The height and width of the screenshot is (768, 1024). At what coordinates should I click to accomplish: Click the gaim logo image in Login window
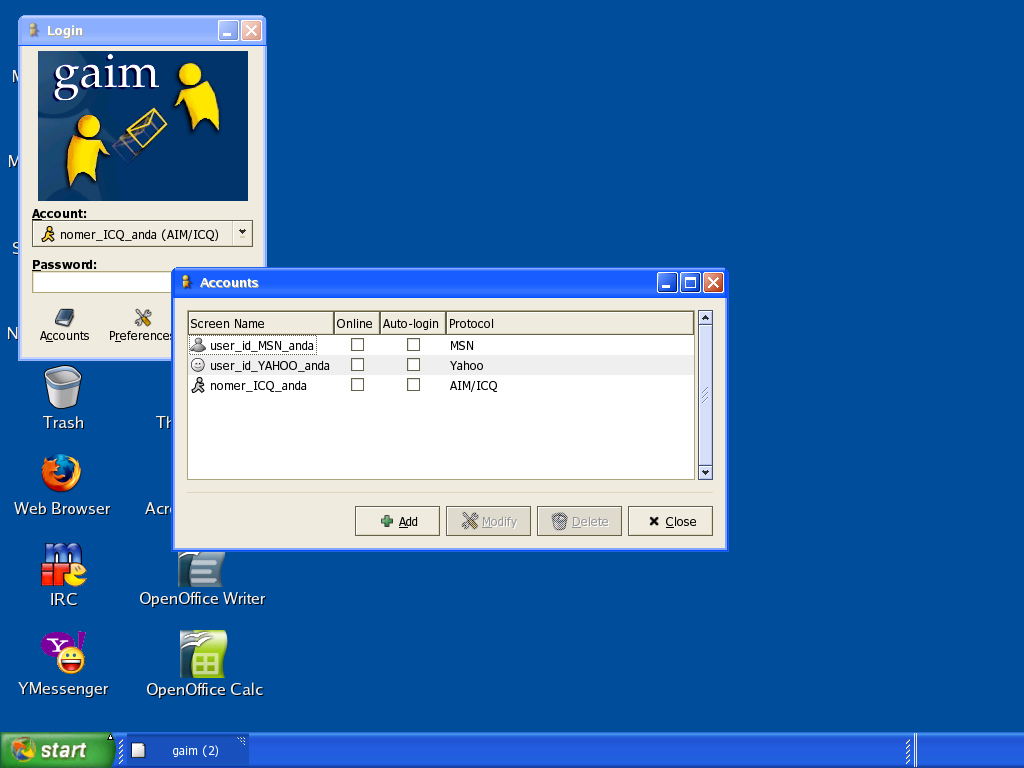coord(143,126)
